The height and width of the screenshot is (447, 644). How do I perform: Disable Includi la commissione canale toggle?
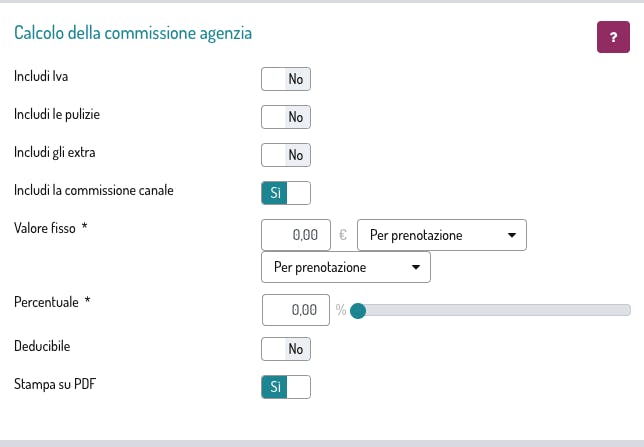286,192
